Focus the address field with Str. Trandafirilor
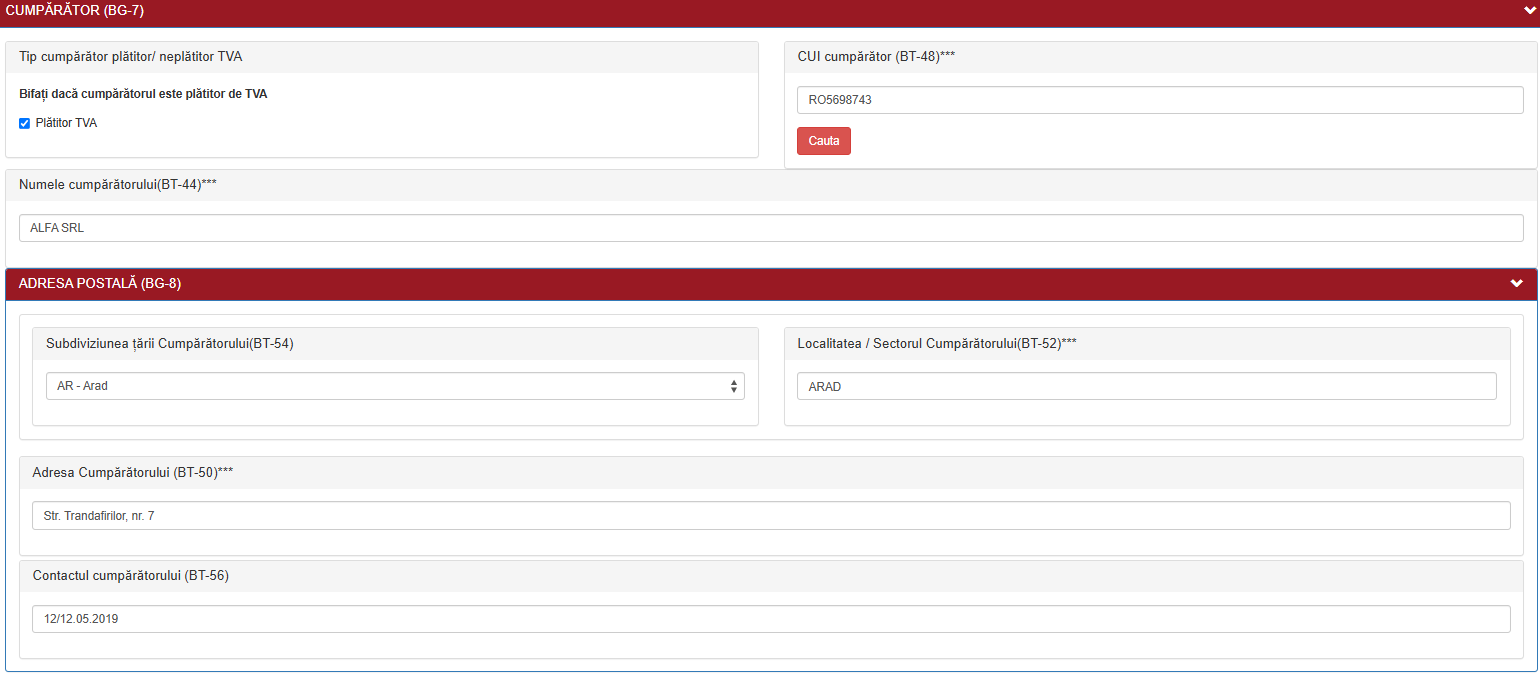This screenshot has width=1540, height=677. [x=770, y=516]
